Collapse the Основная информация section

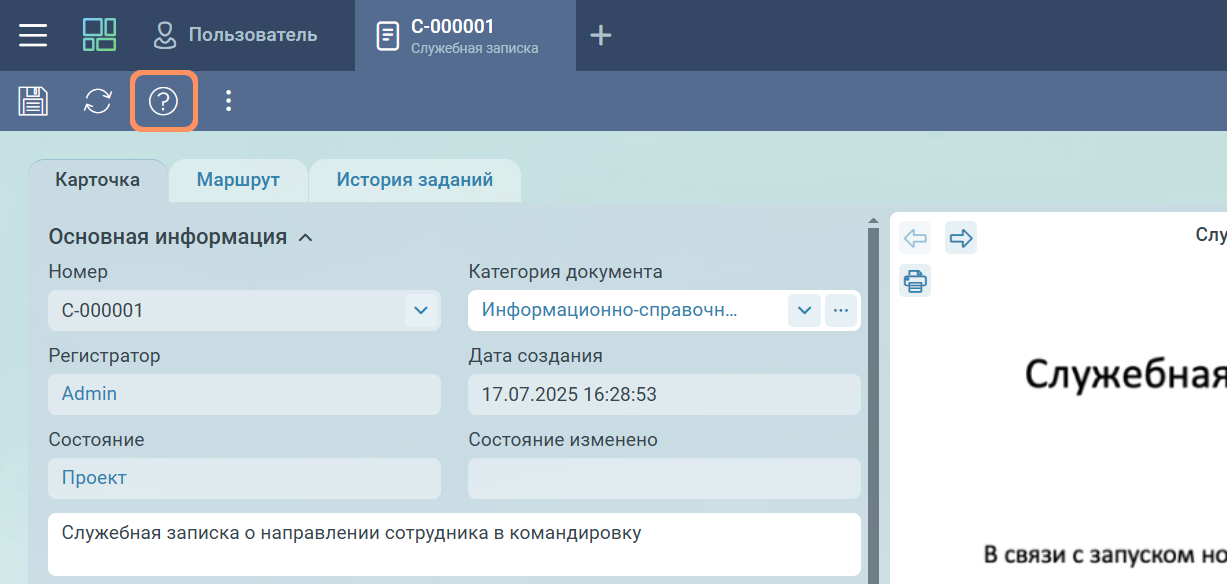(x=306, y=238)
